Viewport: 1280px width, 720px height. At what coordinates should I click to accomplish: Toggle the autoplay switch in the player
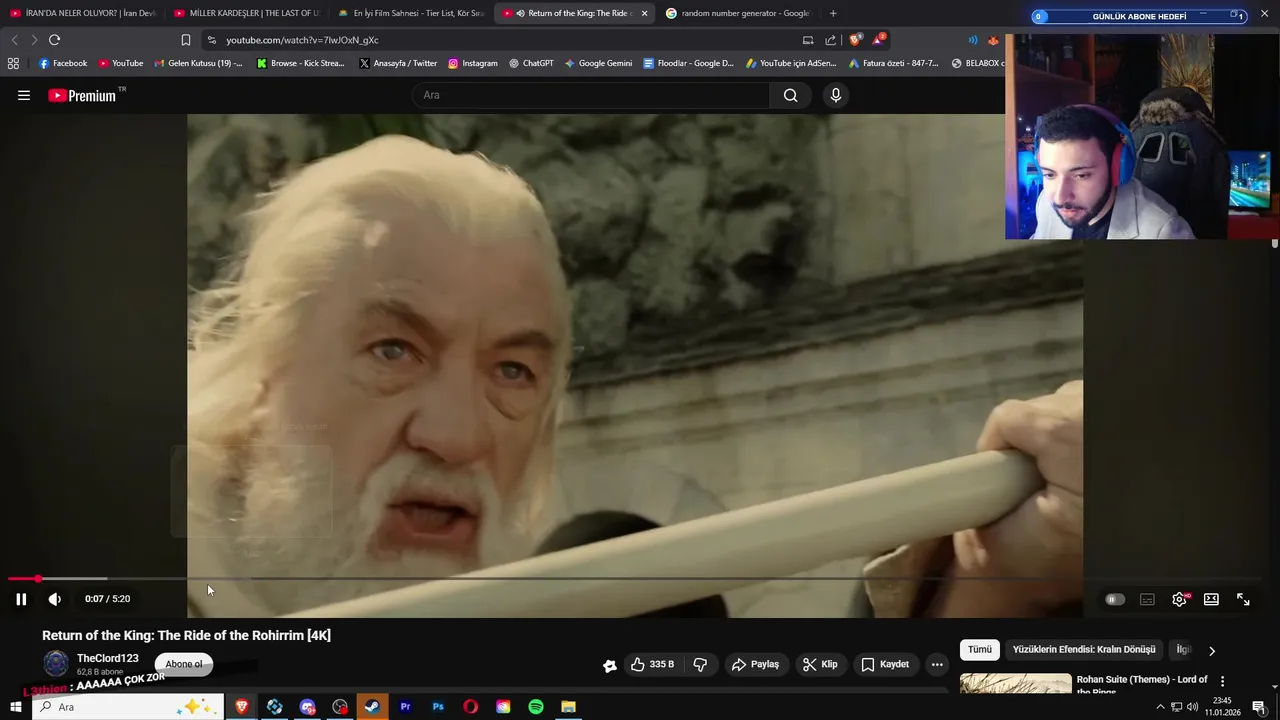click(1115, 599)
